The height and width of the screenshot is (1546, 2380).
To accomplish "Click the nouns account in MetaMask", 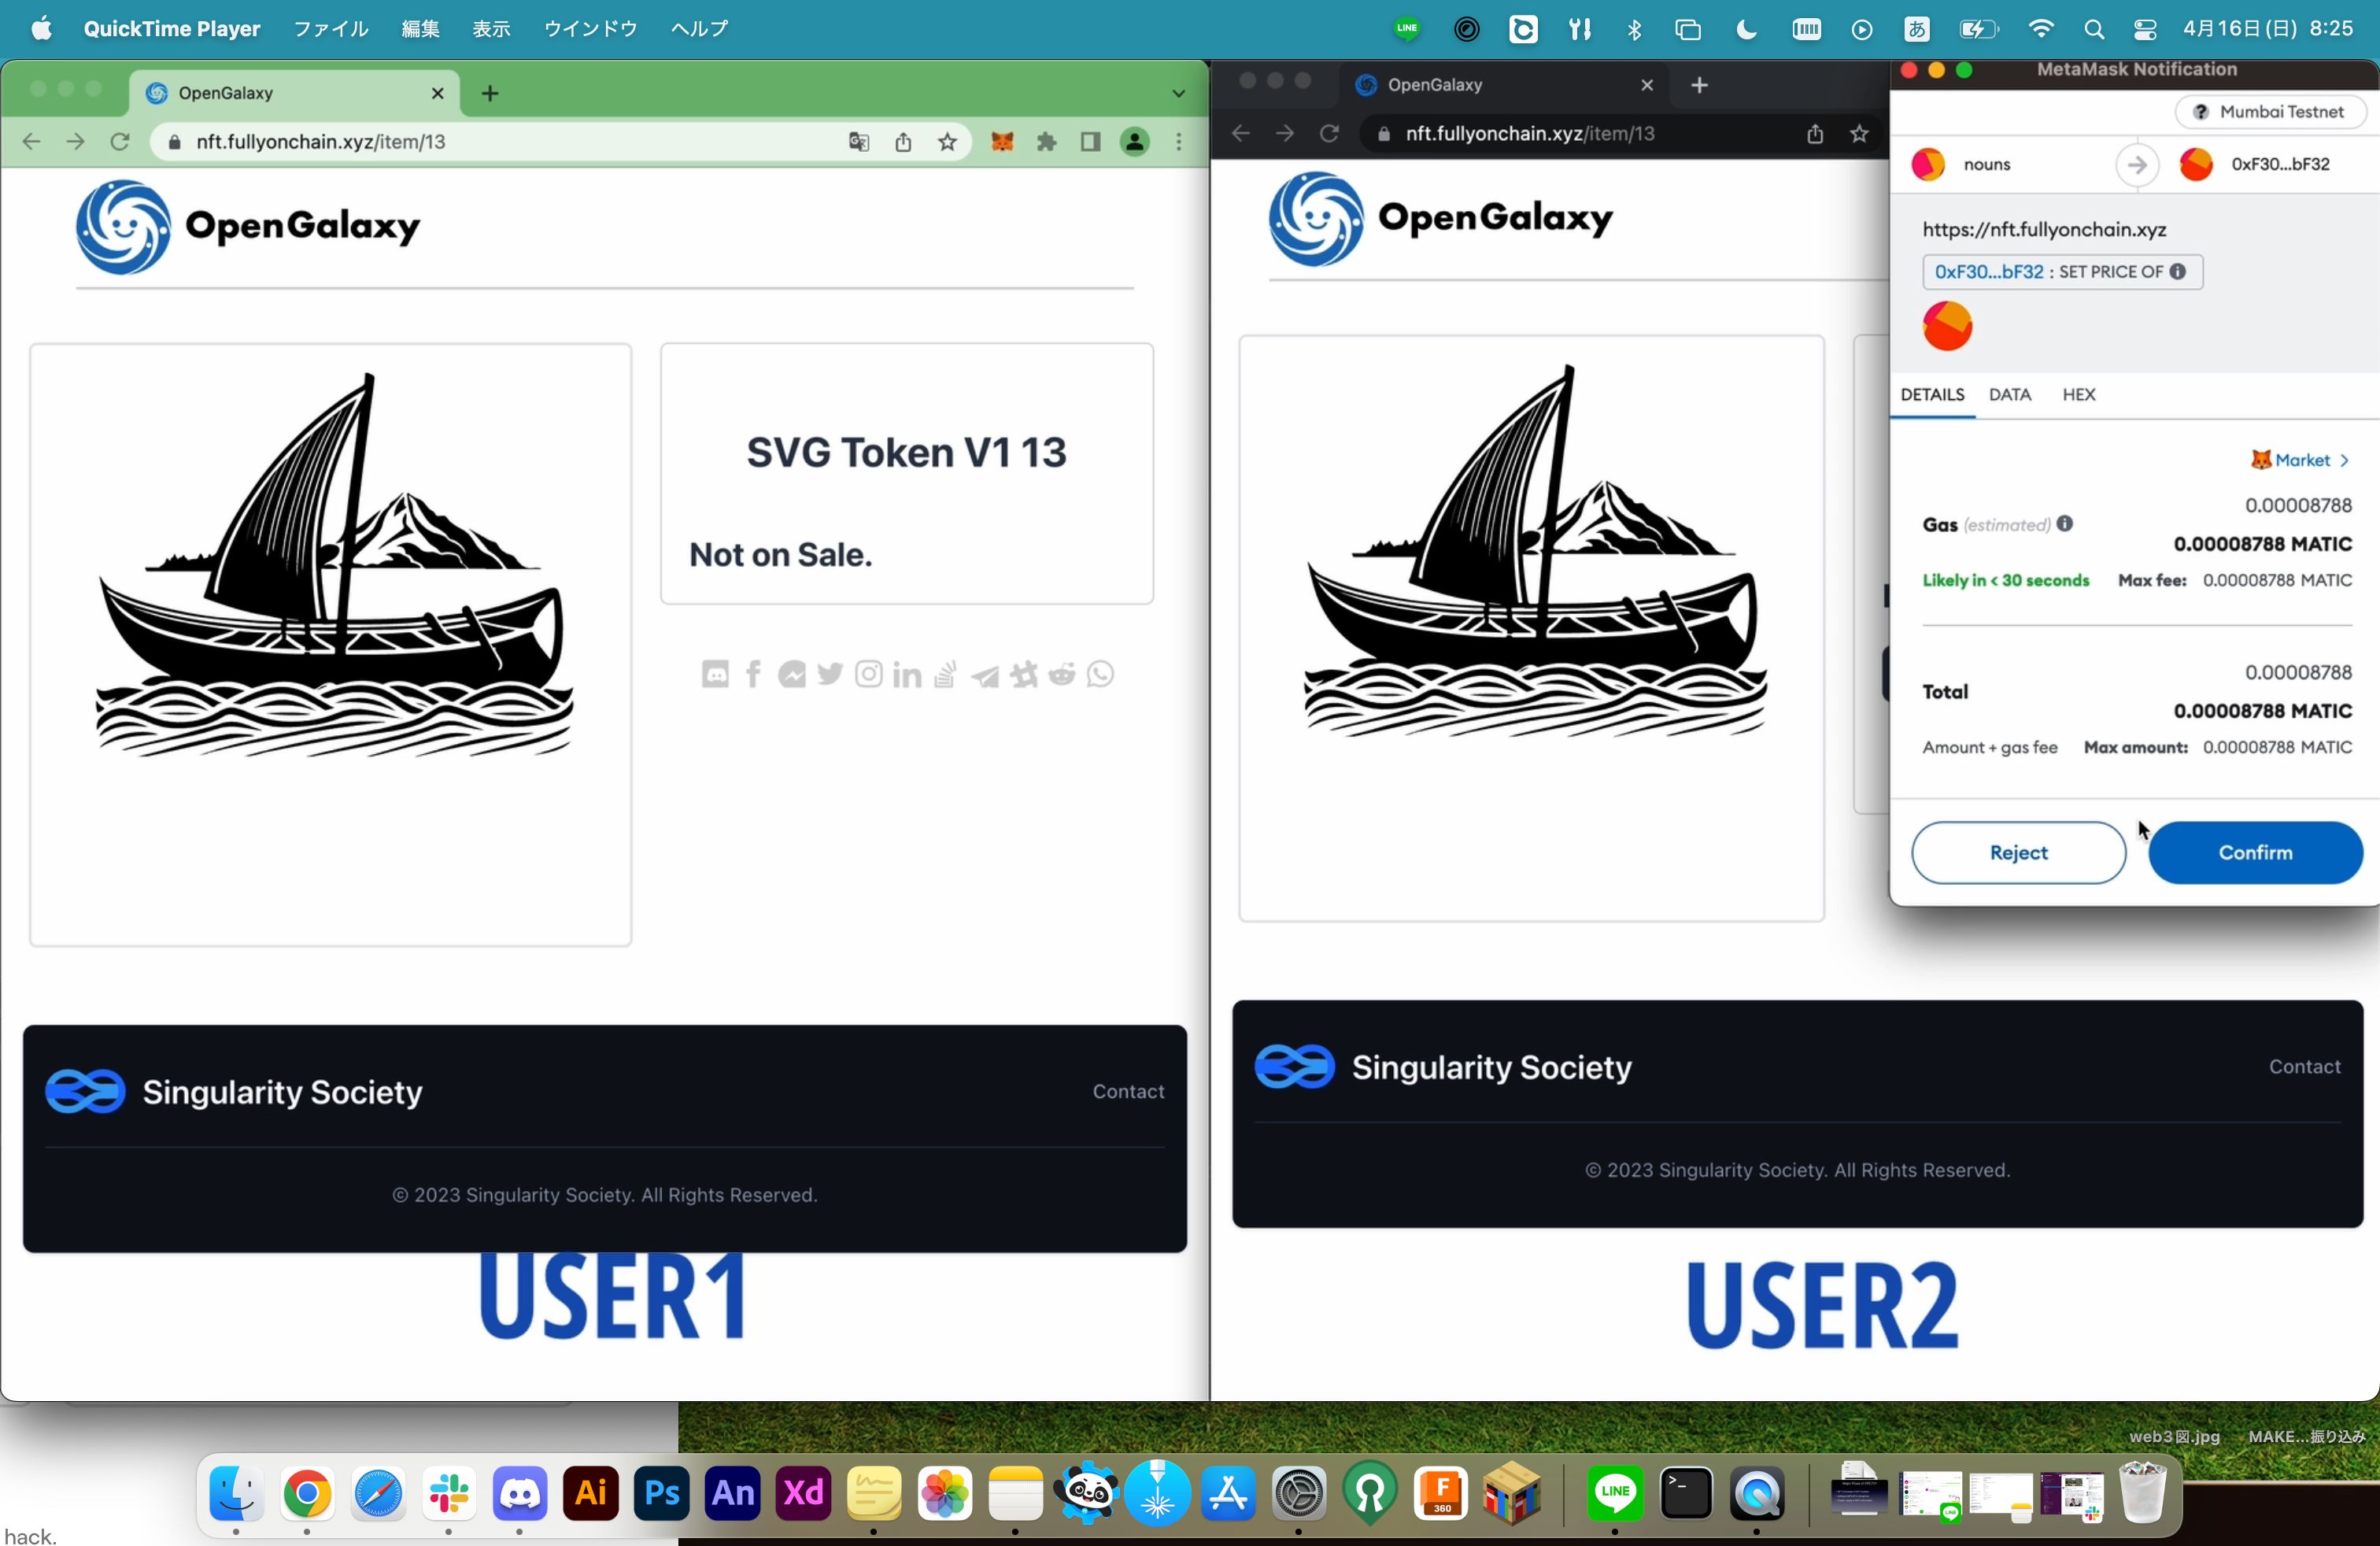I will coord(1961,164).
